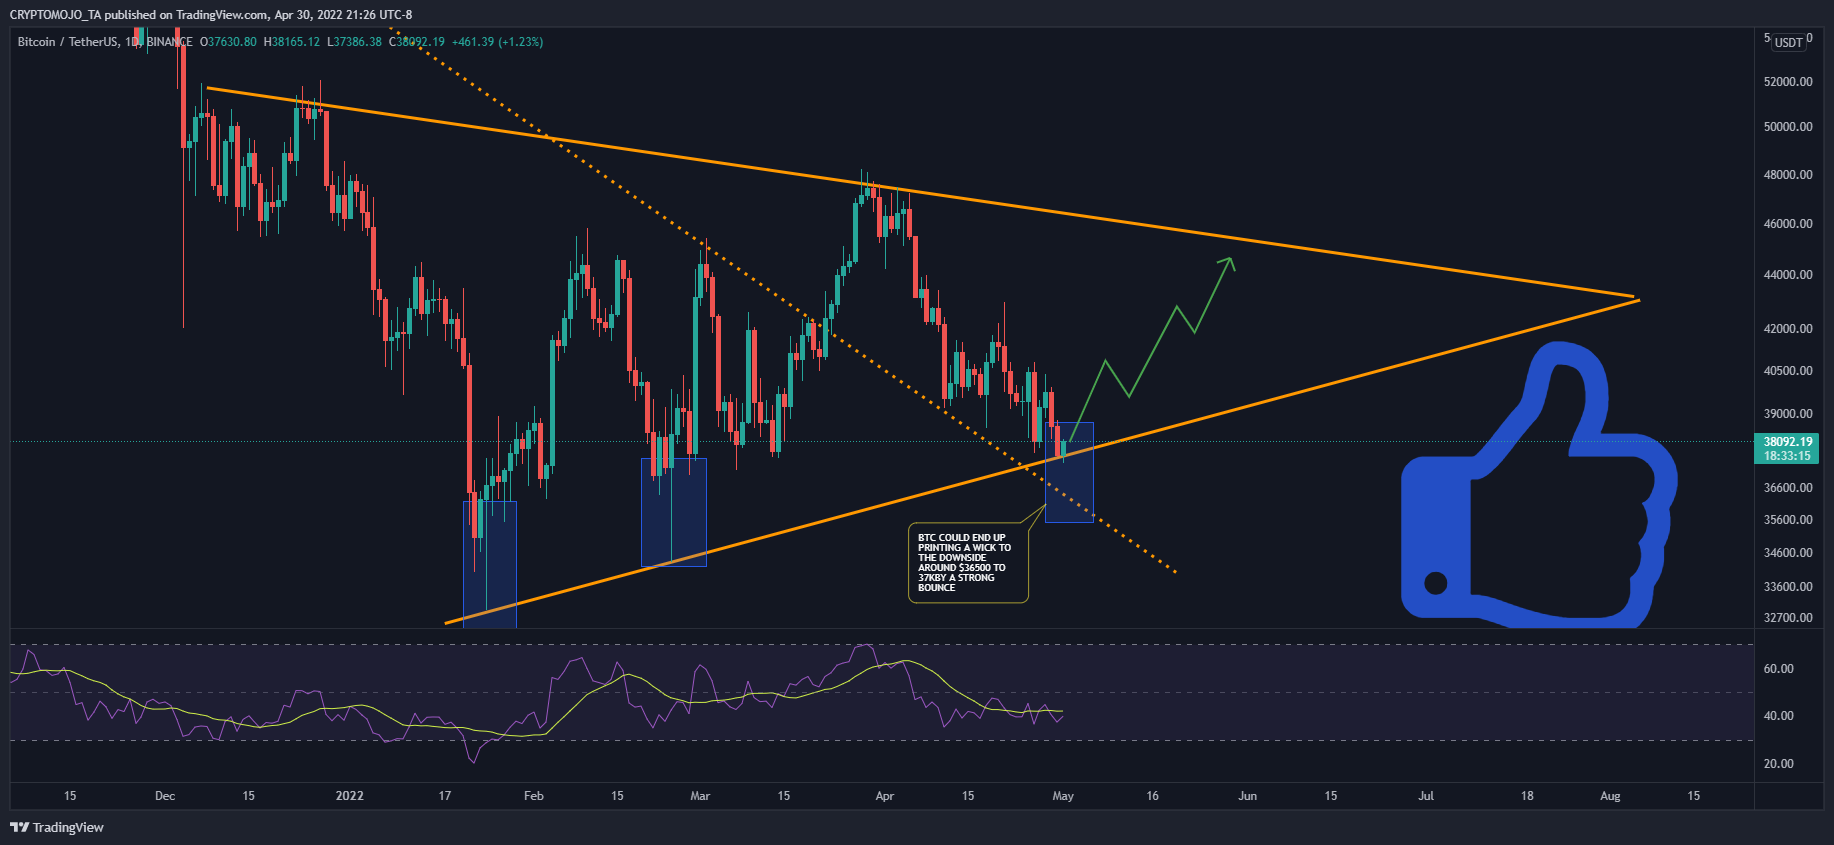Click the 36600.00 price axis label
1834x845 pixels.
click(x=1788, y=488)
